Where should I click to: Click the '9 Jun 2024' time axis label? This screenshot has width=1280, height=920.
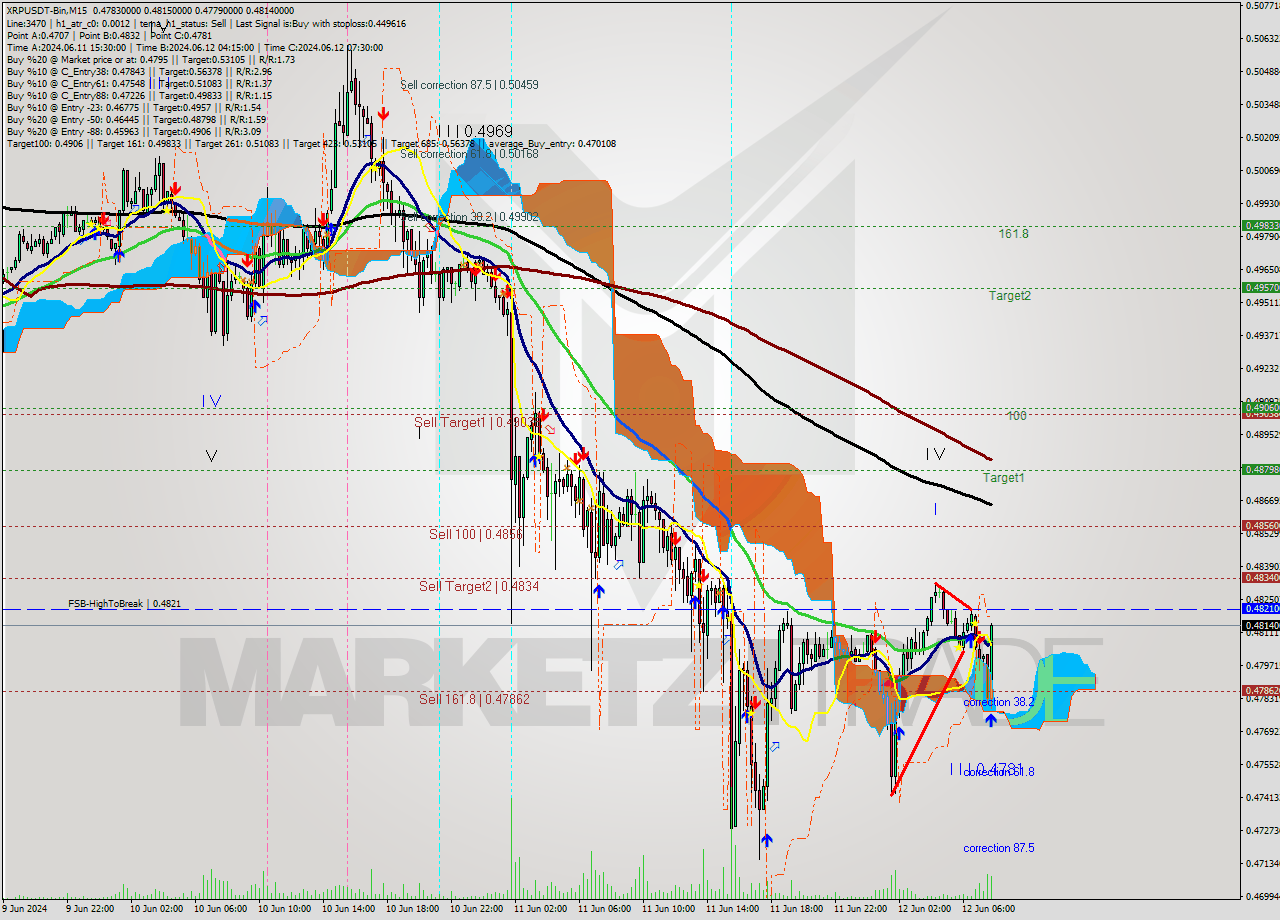pos(26,909)
